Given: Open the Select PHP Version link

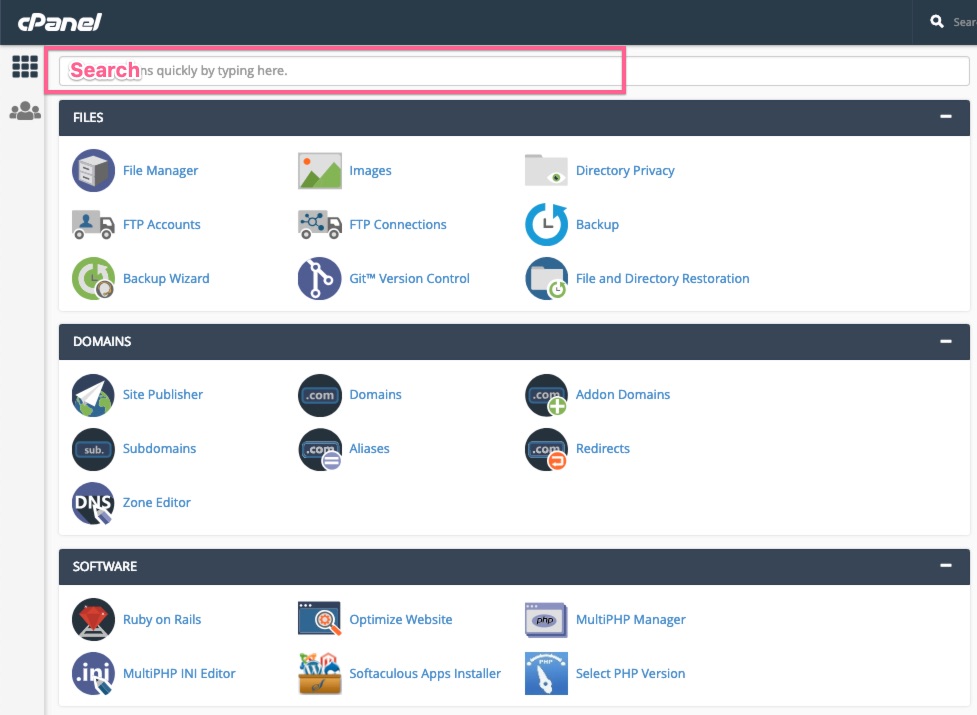Looking at the screenshot, I should pos(630,674).
